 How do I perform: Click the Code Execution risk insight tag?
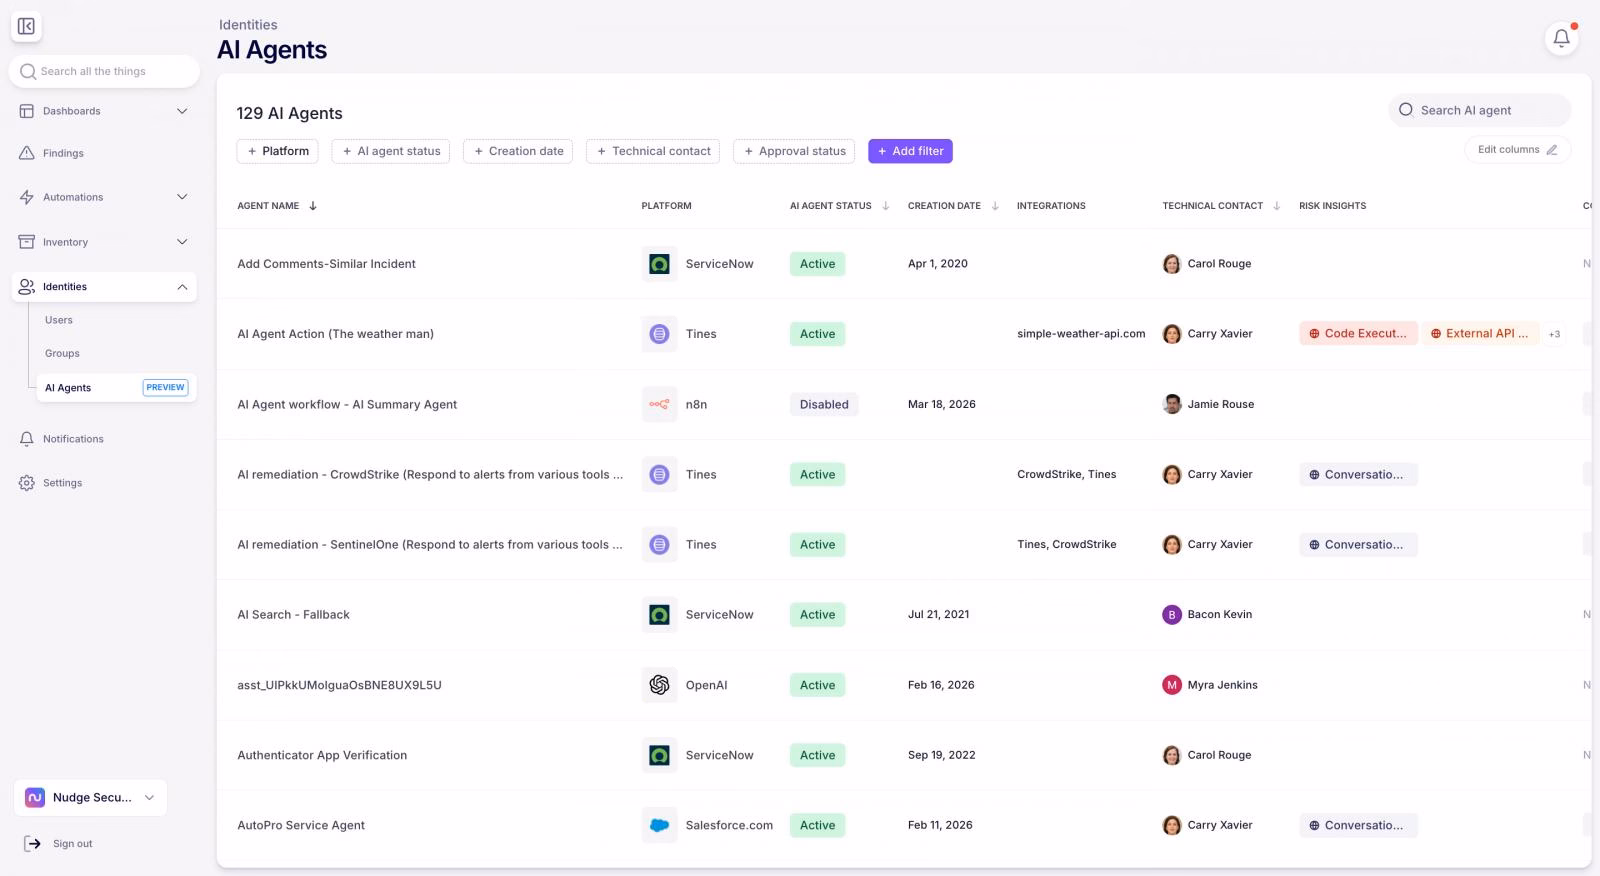1358,334
